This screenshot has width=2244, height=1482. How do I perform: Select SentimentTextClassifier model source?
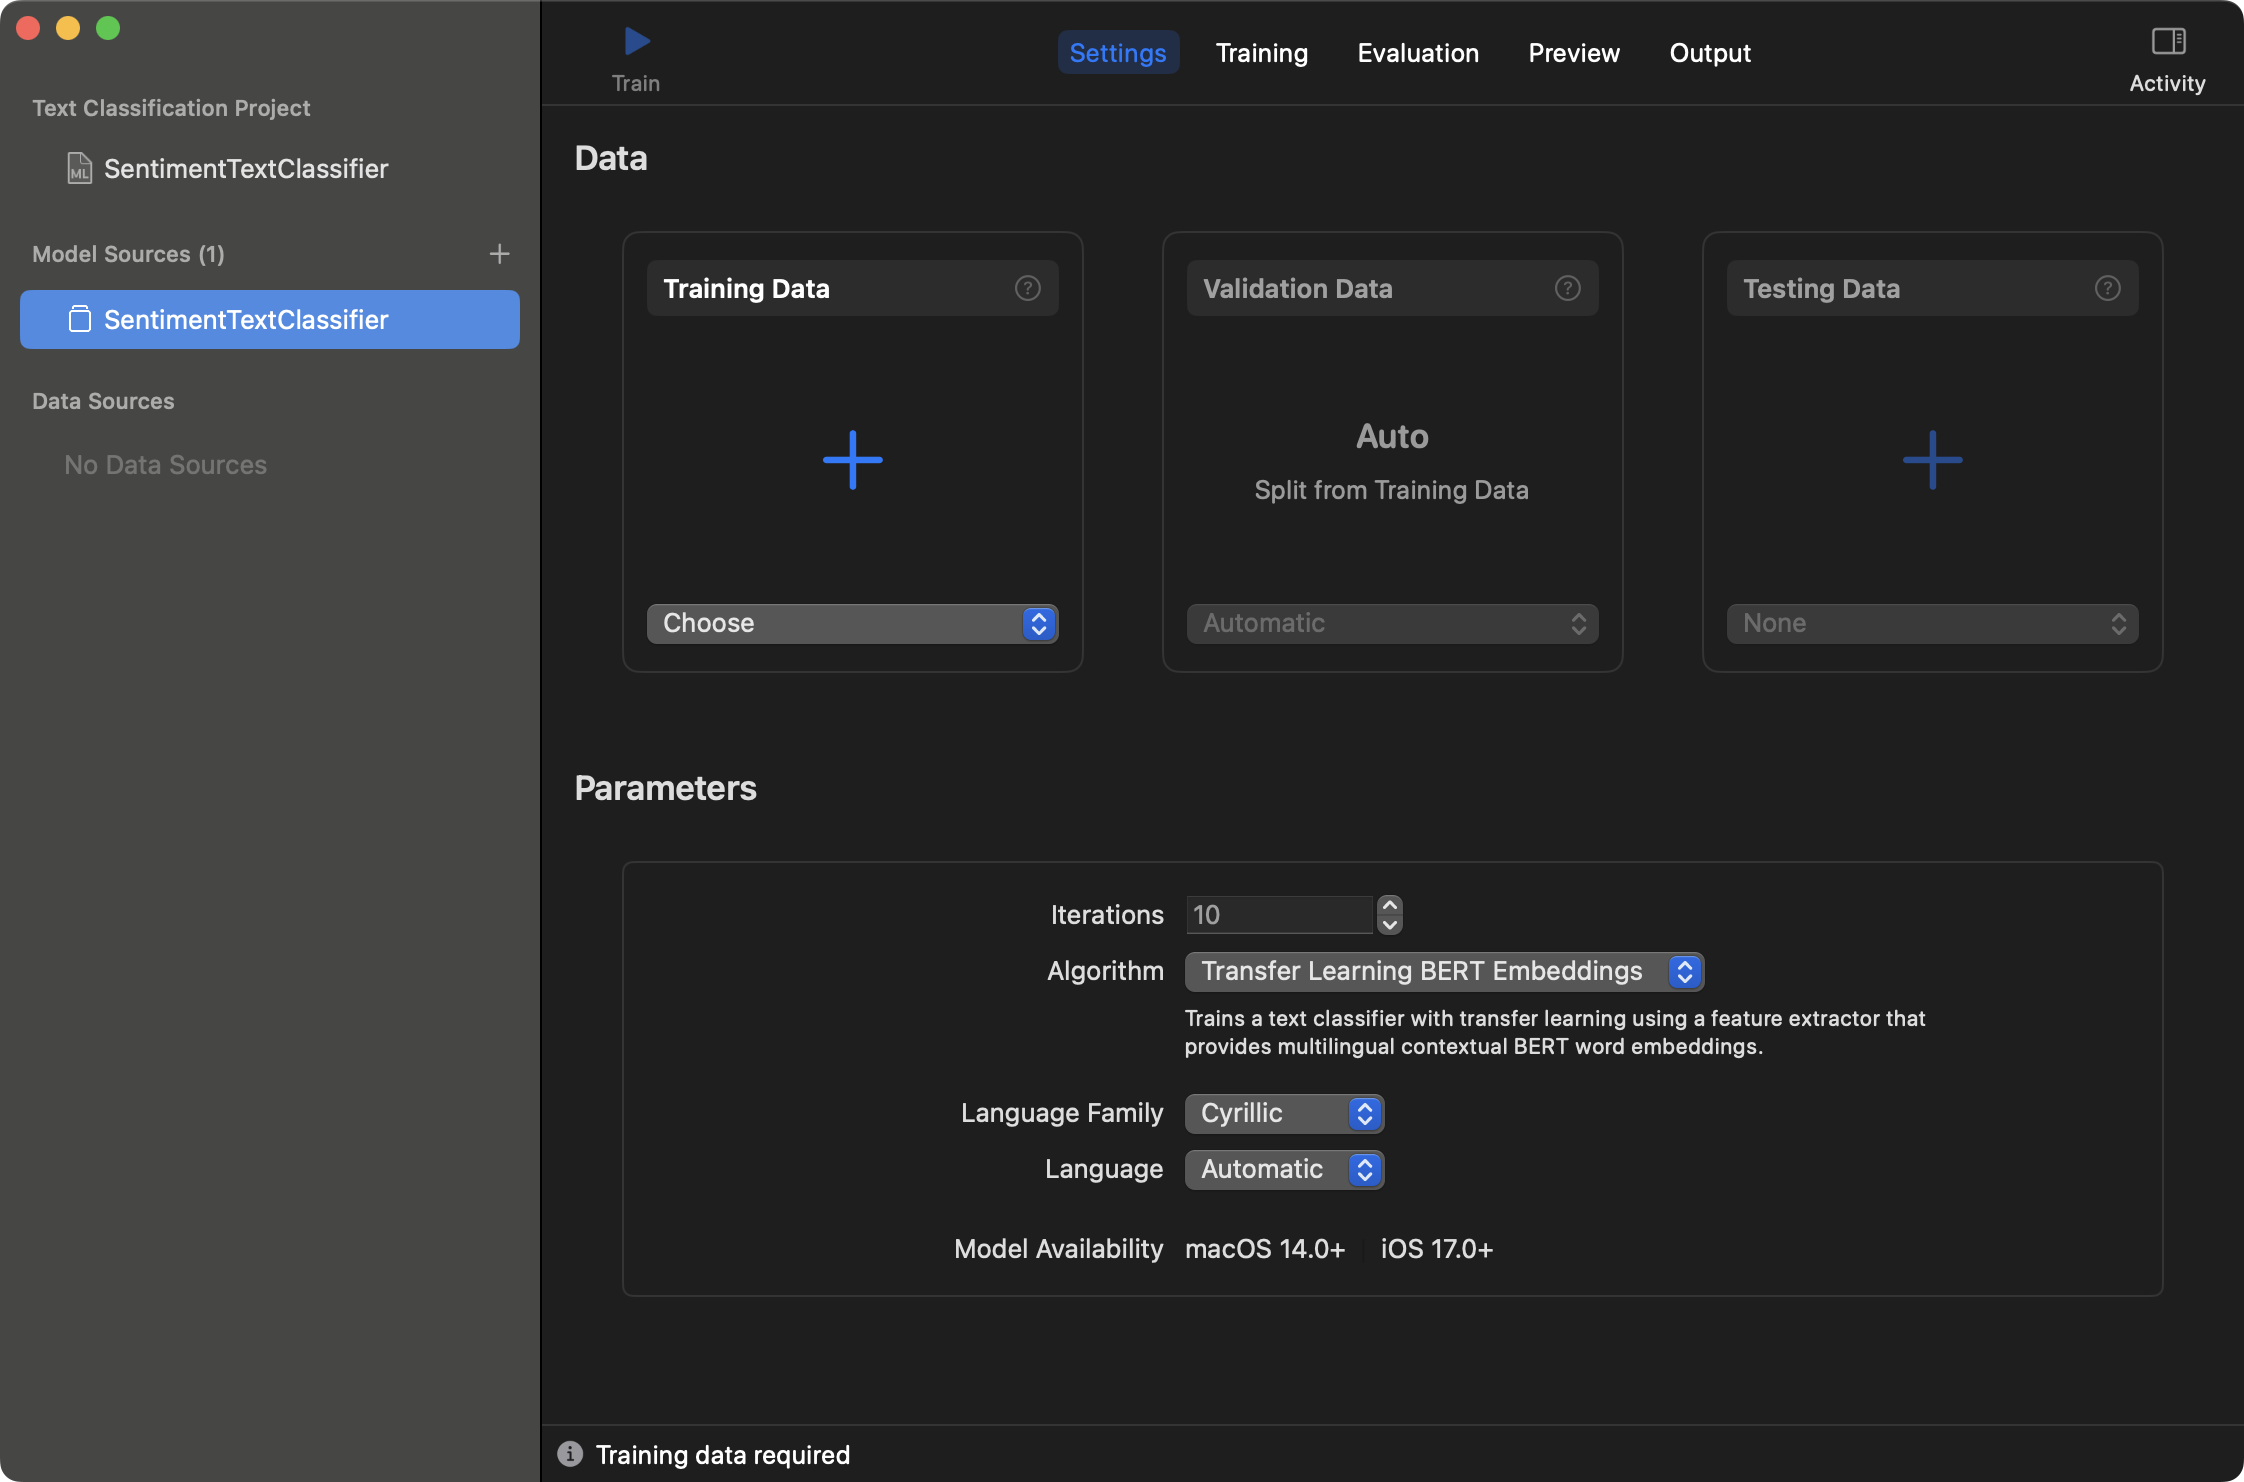pos(270,320)
